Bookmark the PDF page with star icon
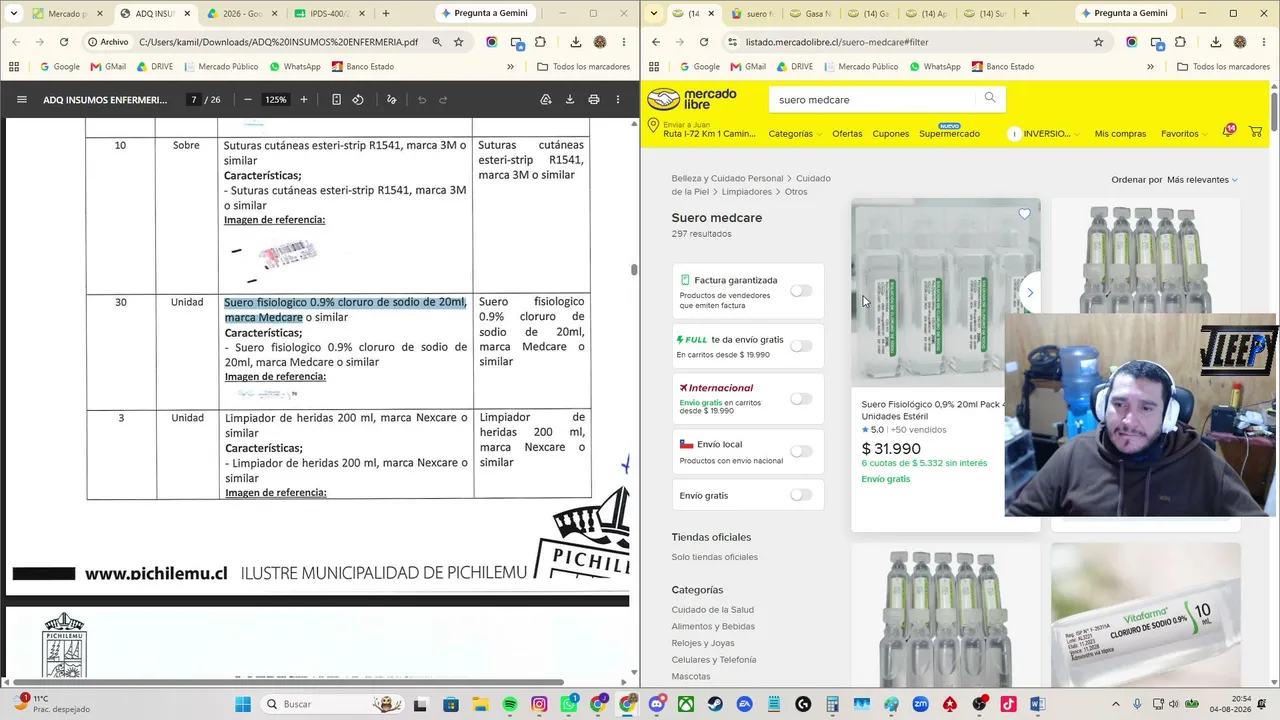The image size is (1280, 720). pos(459,42)
